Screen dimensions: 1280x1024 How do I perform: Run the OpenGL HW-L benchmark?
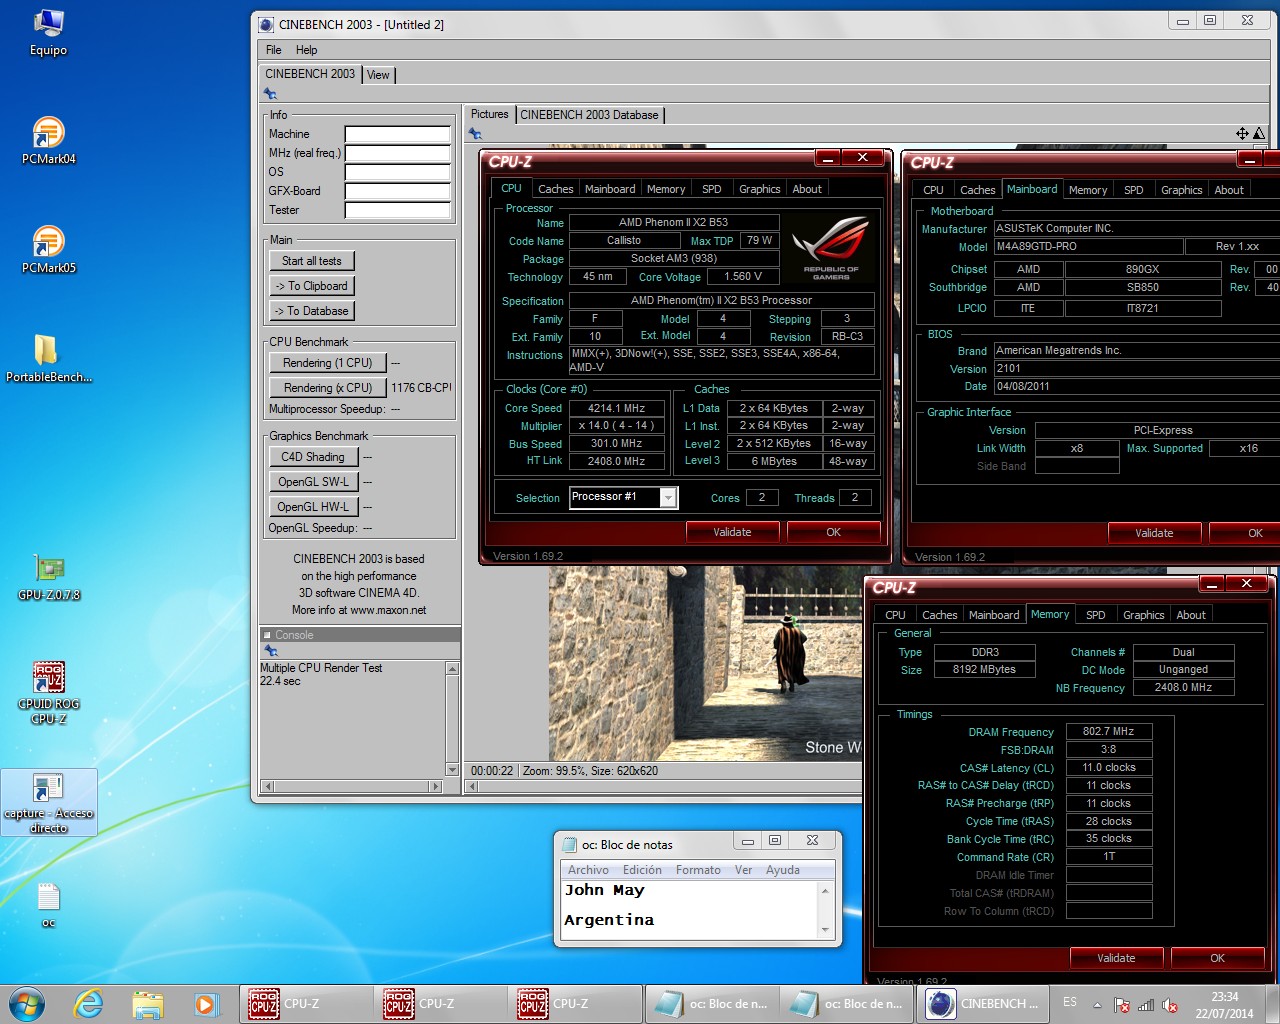click(313, 507)
